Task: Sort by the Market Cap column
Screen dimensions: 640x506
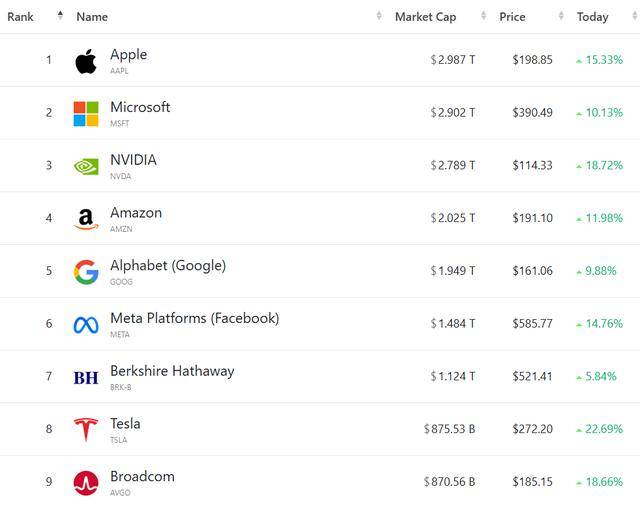Action: [425, 16]
